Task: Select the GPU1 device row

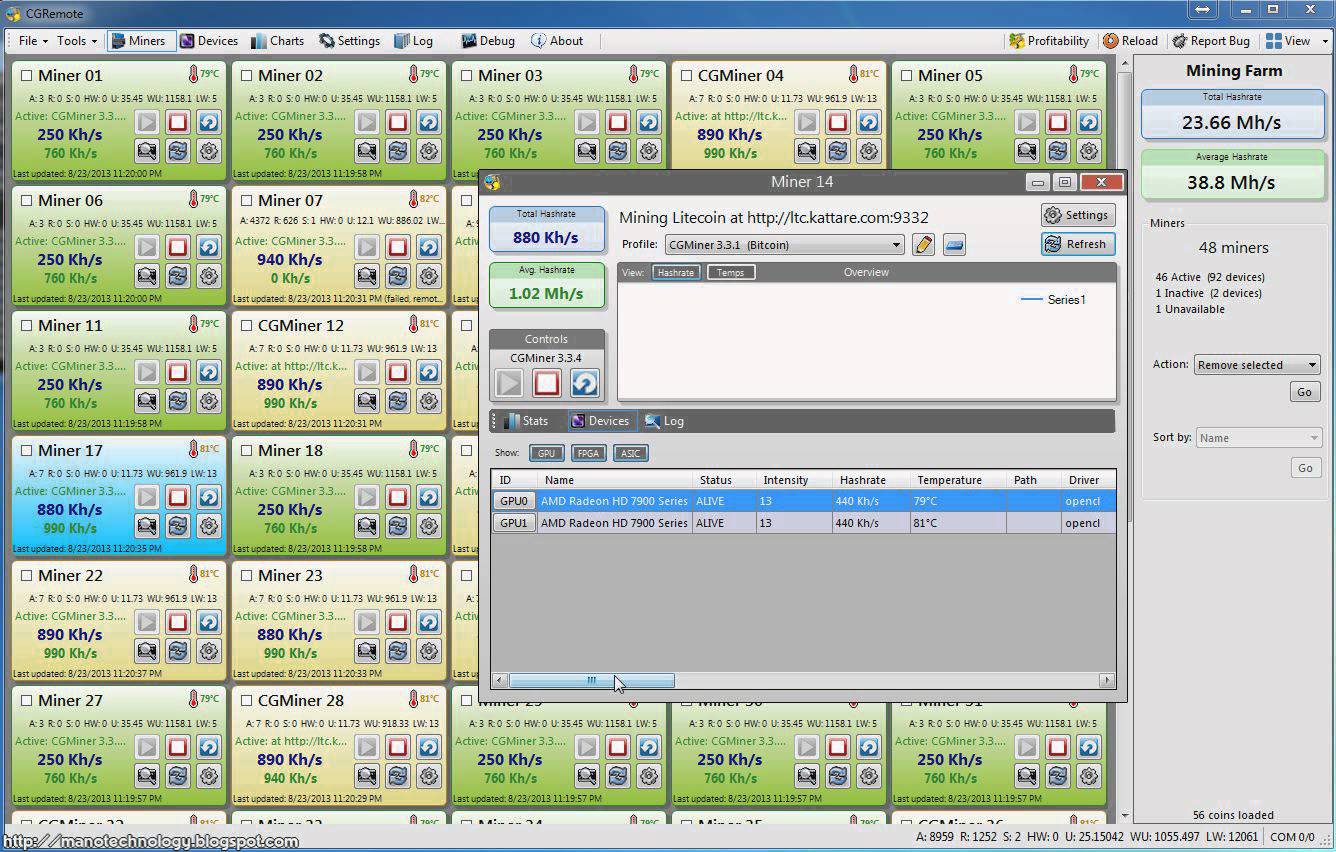Action: click(803, 523)
